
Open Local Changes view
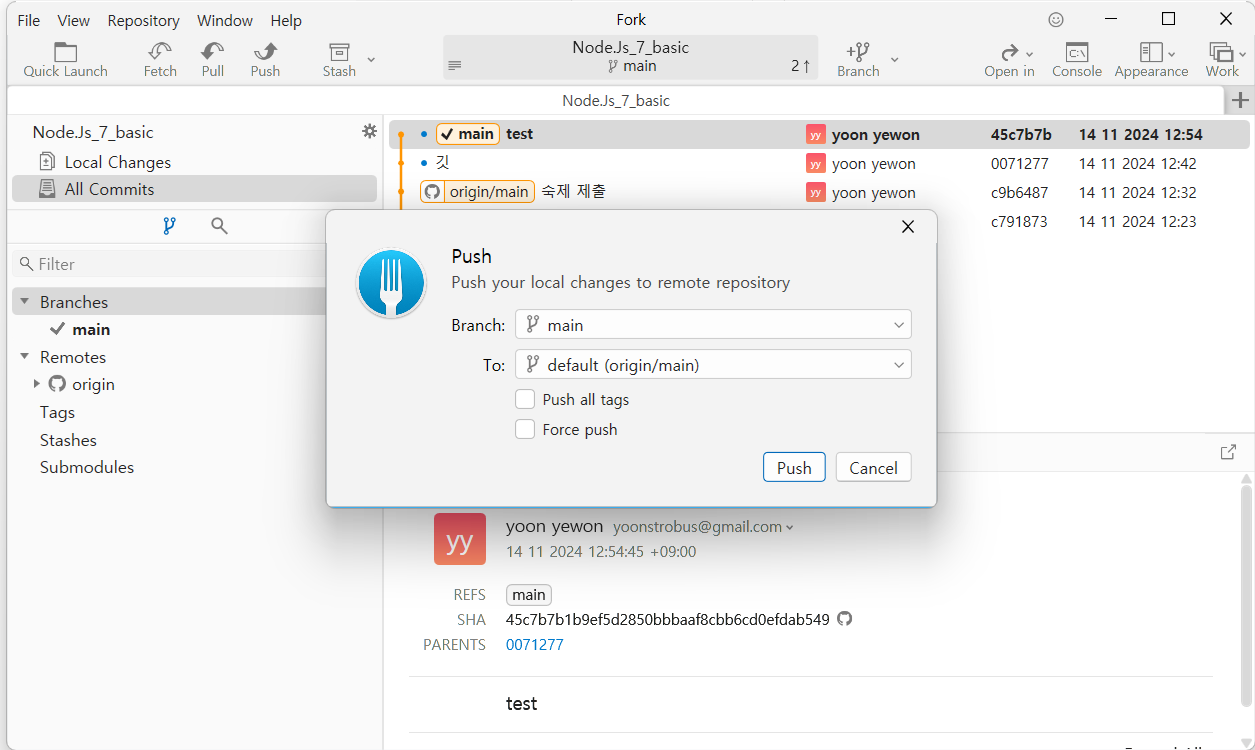194,162
